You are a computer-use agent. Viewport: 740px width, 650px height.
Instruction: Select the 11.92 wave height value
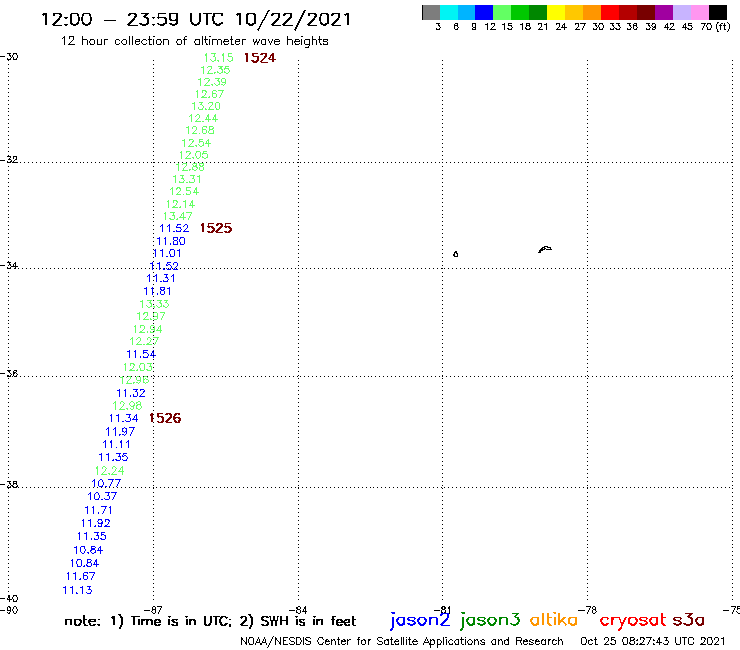click(x=96, y=523)
